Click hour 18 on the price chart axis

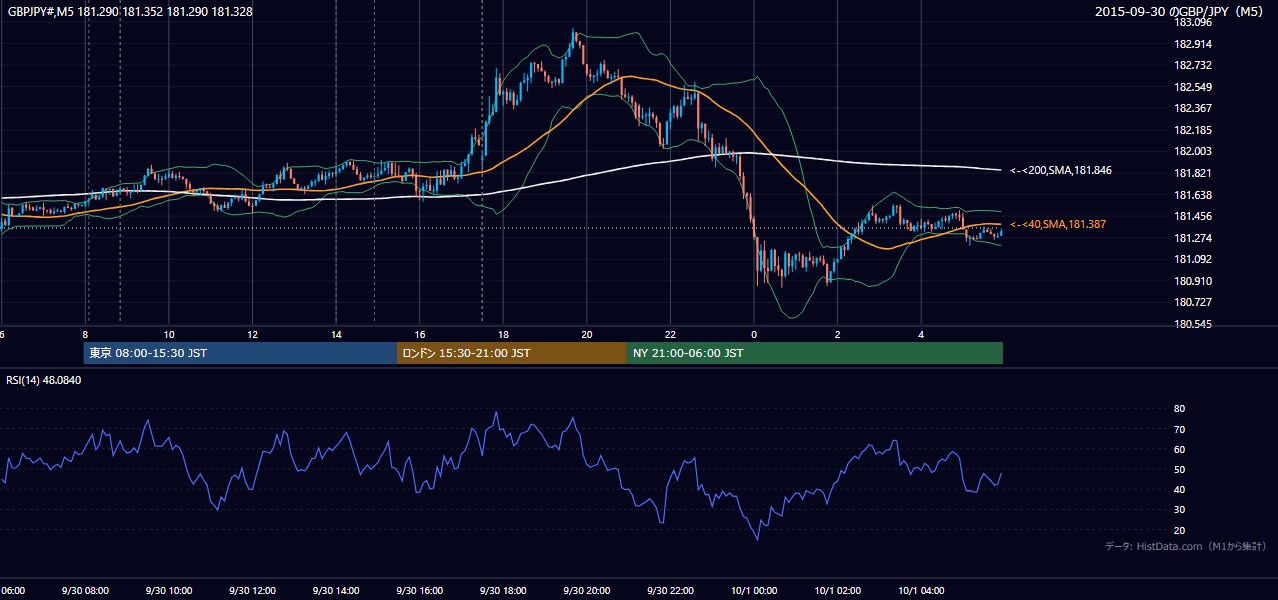point(503,334)
